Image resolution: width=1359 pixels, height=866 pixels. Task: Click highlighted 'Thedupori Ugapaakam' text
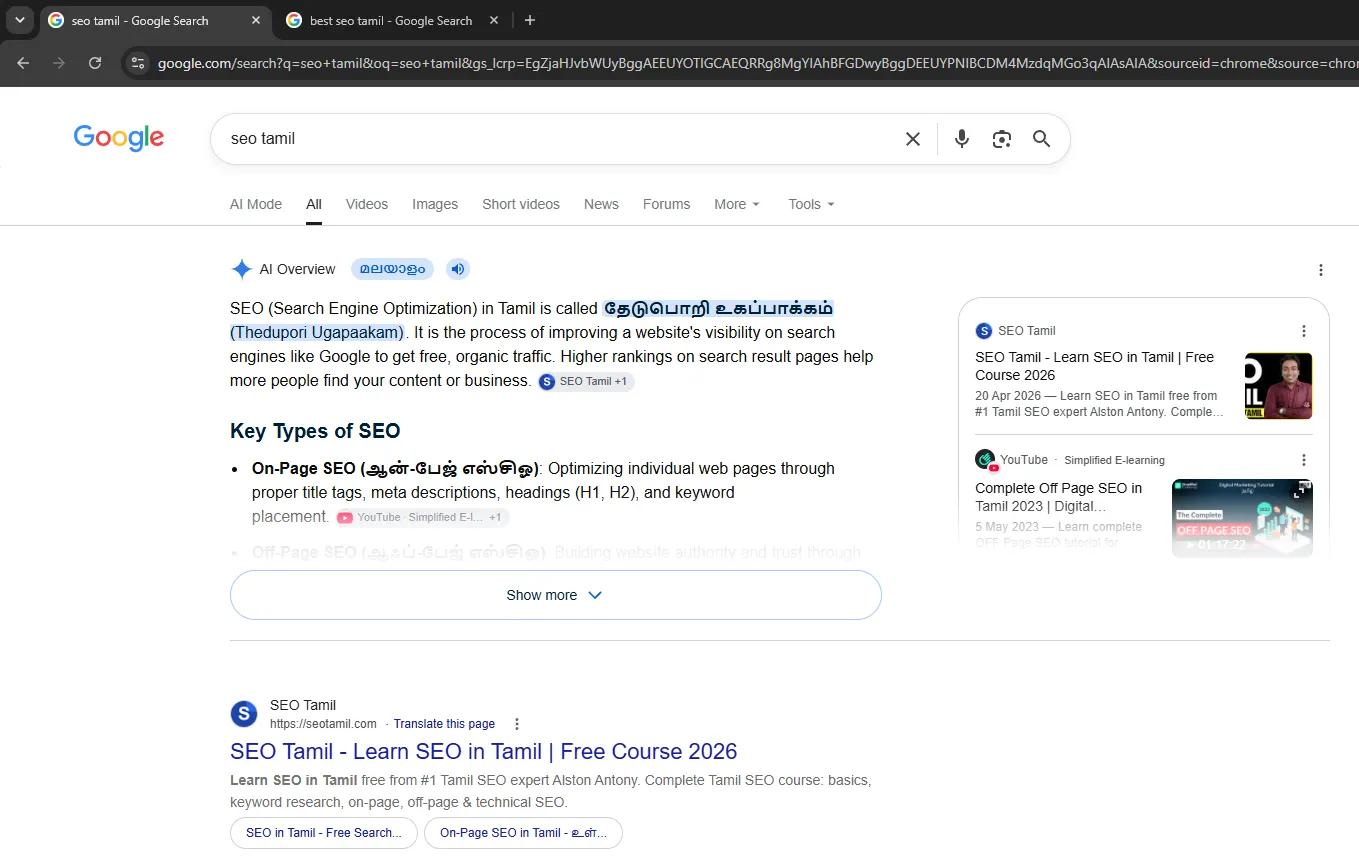[x=317, y=332]
